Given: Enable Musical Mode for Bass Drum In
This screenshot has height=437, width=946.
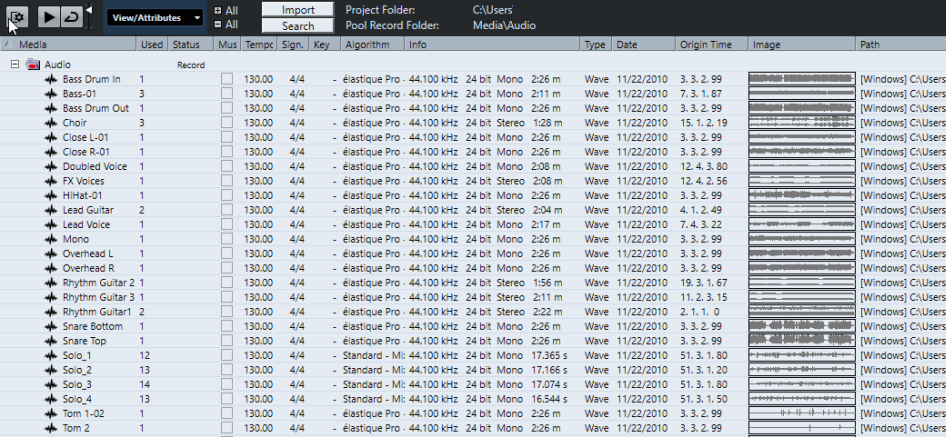Looking at the screenshot, I should click(227, 79).
